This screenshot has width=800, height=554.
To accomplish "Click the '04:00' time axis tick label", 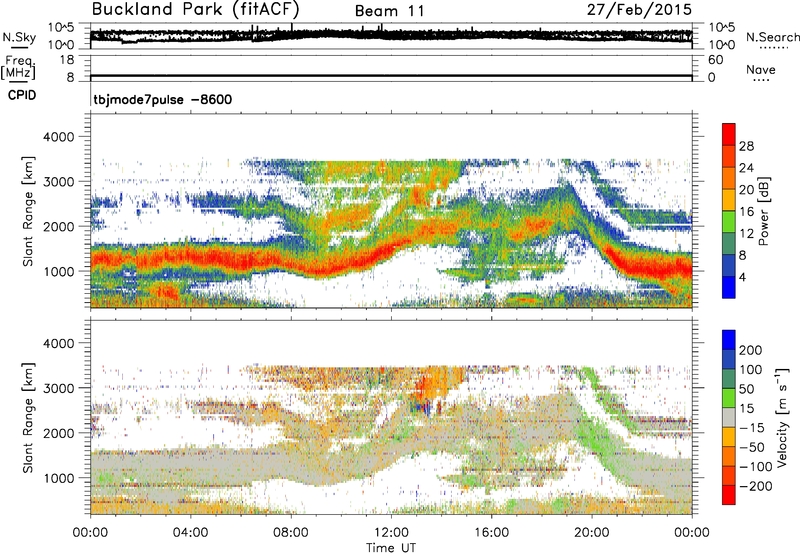I will click(x=190, y=533).
